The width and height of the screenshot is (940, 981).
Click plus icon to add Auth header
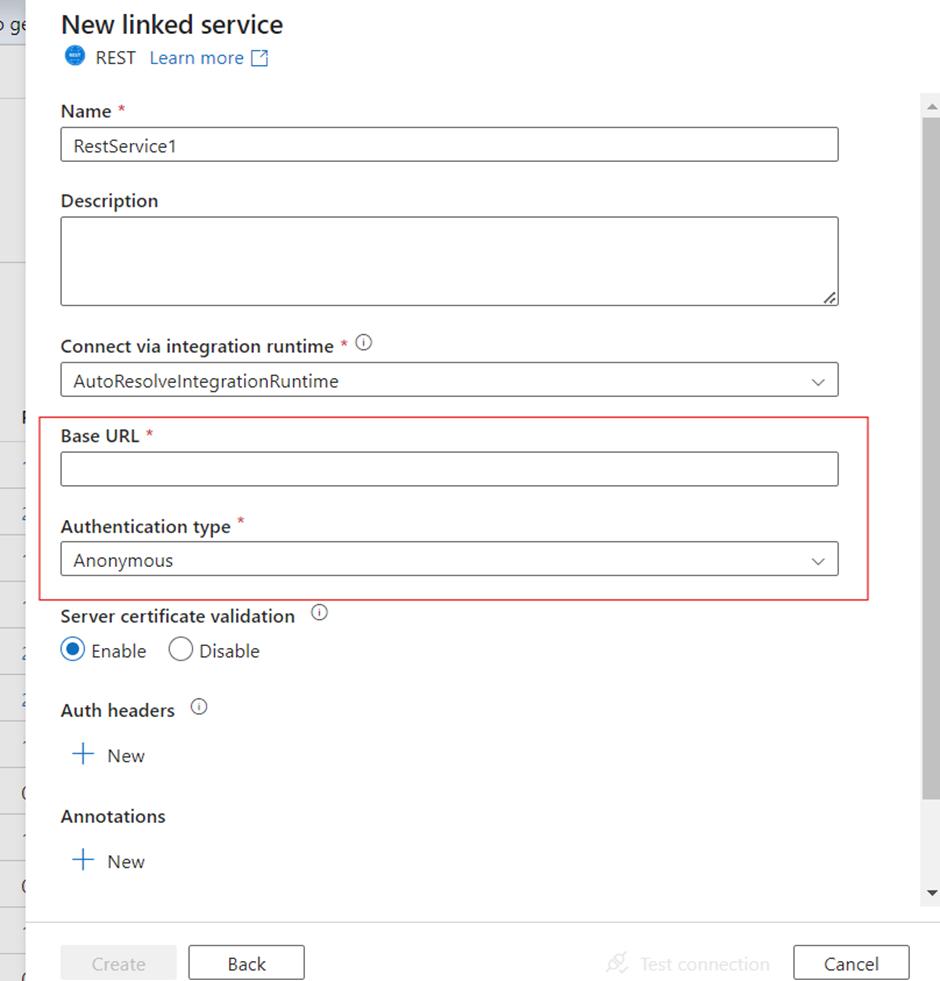point(83,755)
